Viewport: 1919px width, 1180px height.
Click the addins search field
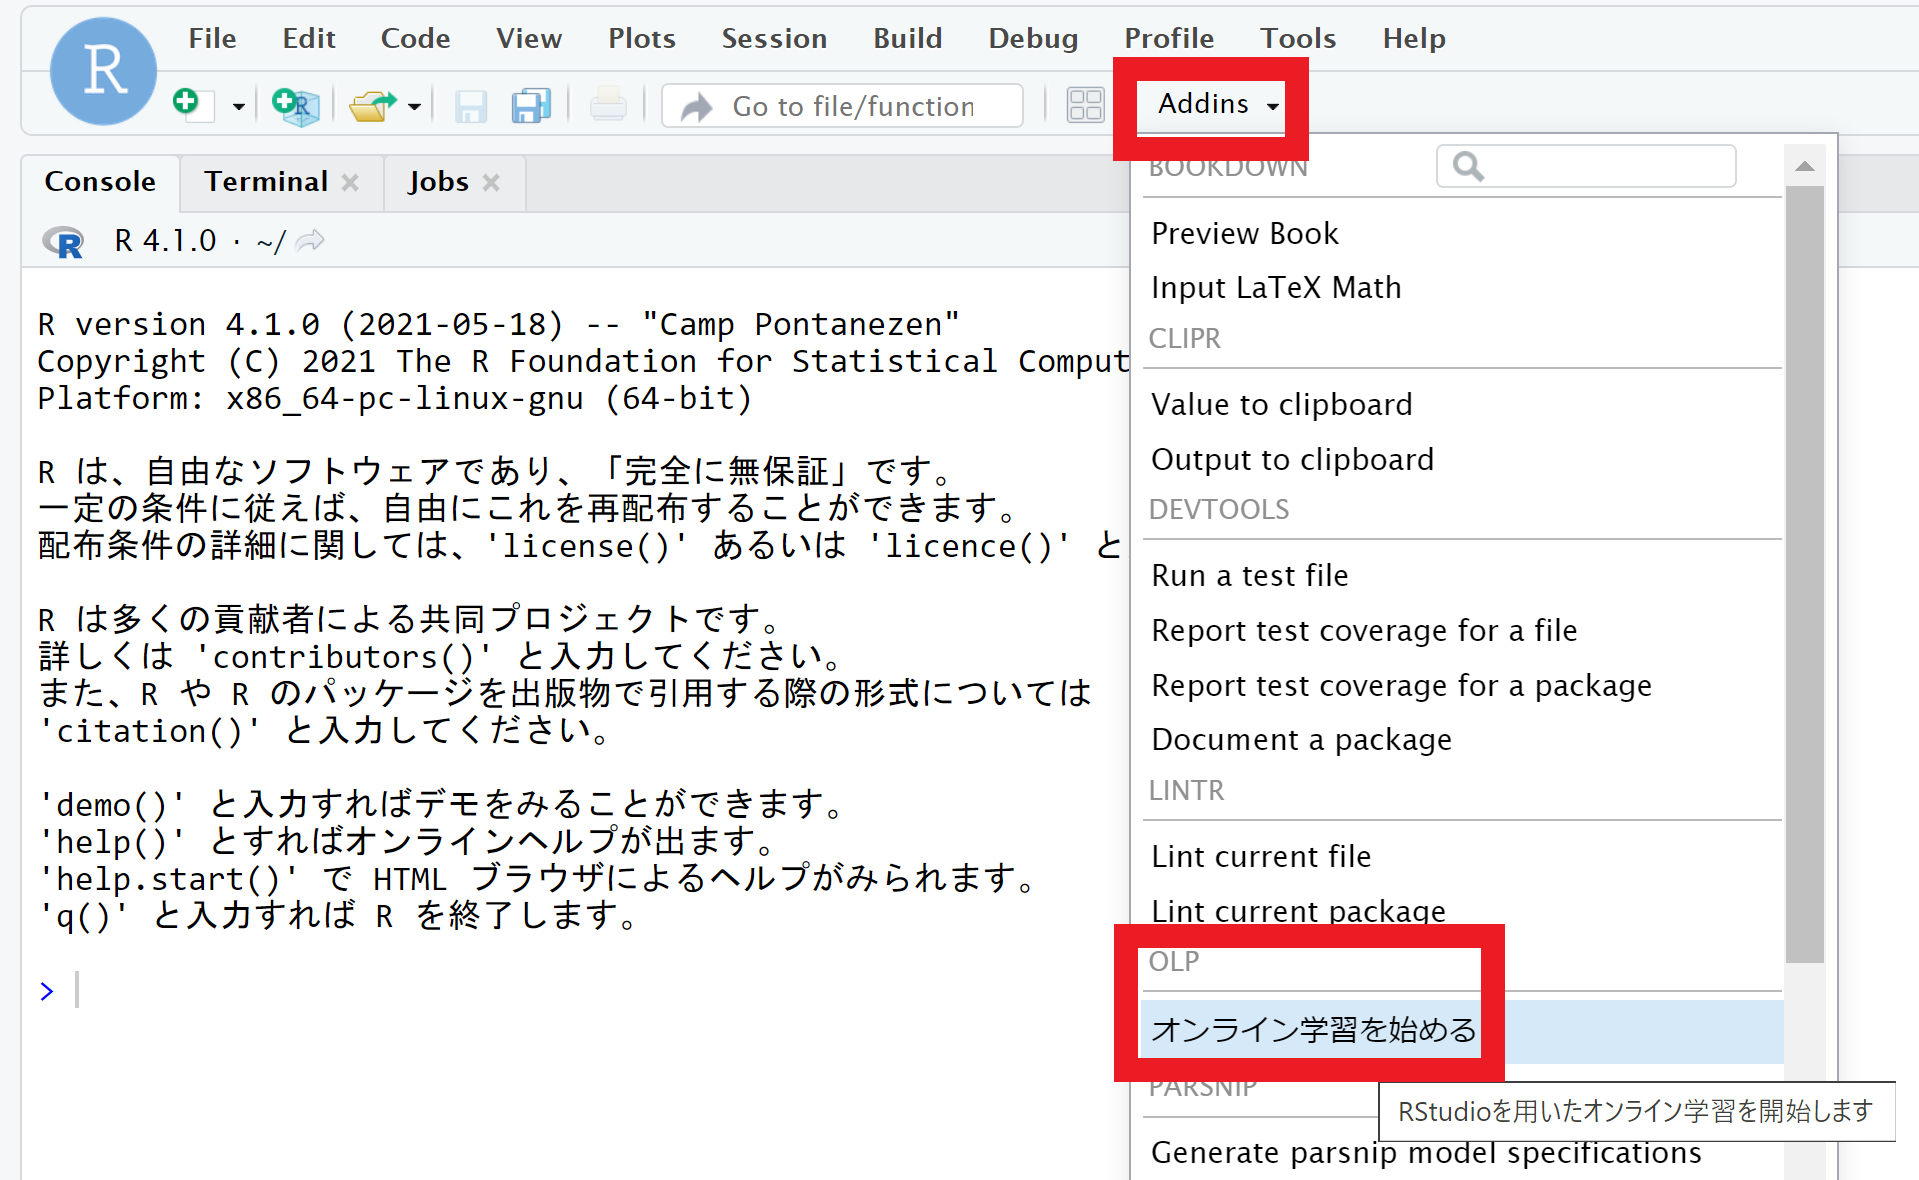click(1586, 166)
